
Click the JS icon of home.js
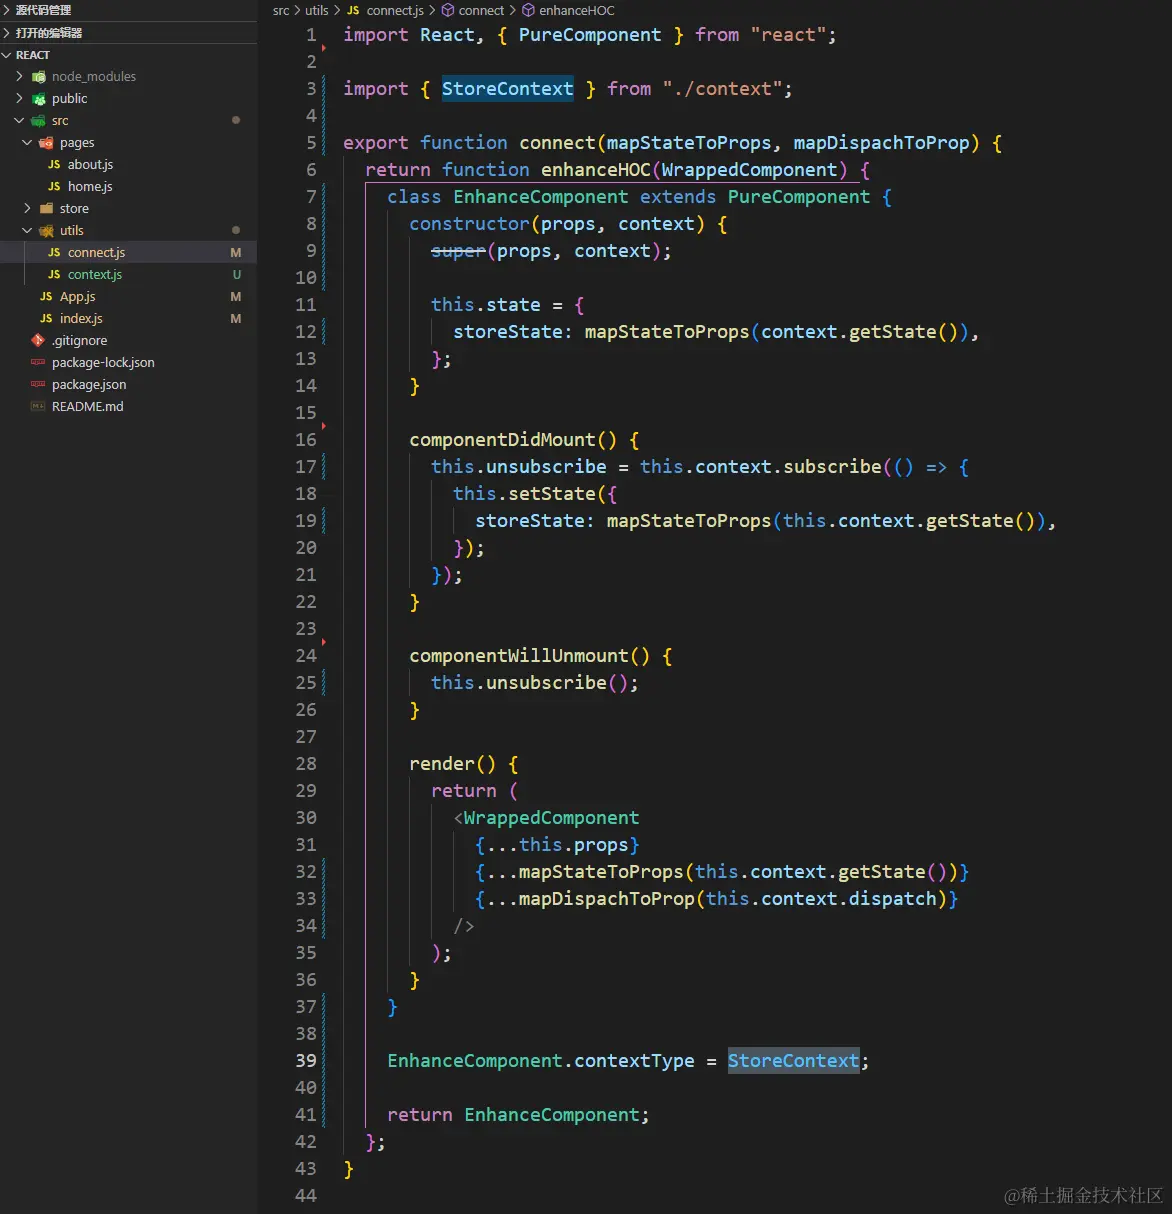click(x=54, y=186)
